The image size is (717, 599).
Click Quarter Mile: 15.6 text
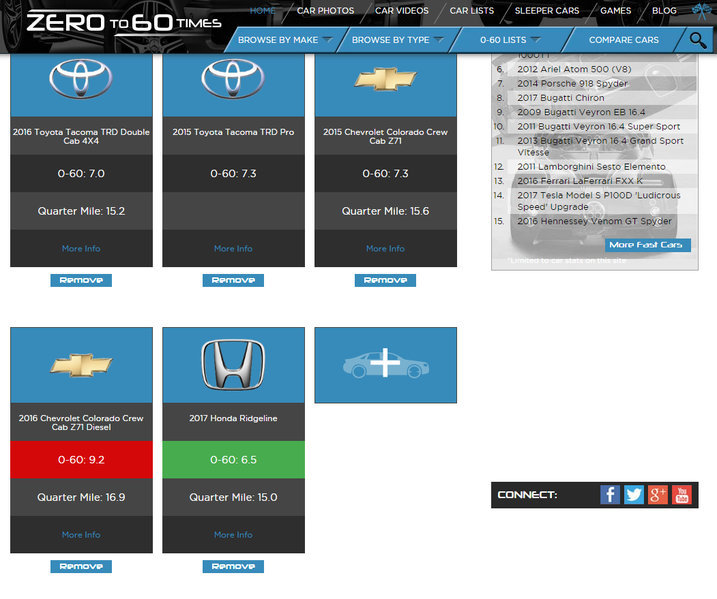385,211
